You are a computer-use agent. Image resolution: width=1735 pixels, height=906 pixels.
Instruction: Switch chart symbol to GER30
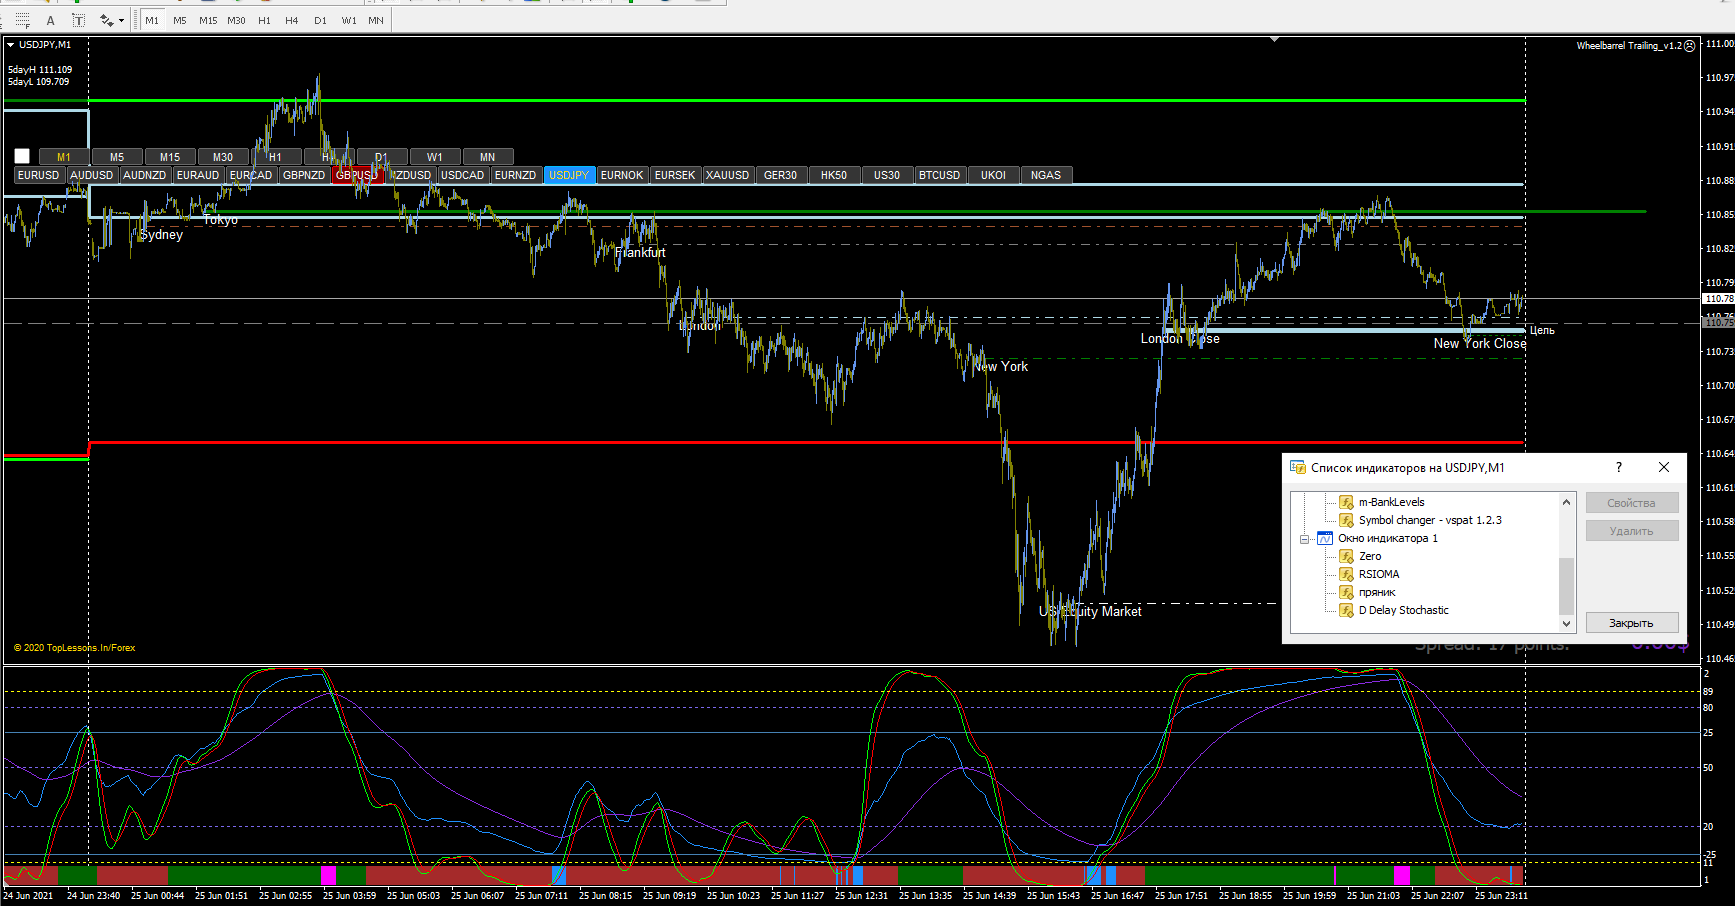[781, 175]
